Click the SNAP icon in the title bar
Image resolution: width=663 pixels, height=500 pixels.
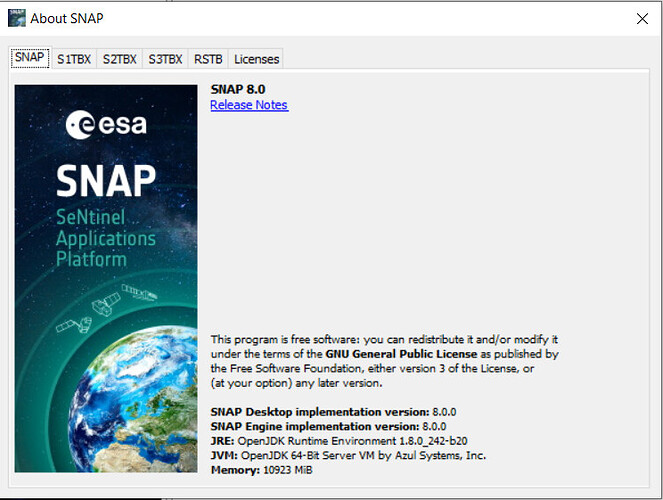click(16, 18)
